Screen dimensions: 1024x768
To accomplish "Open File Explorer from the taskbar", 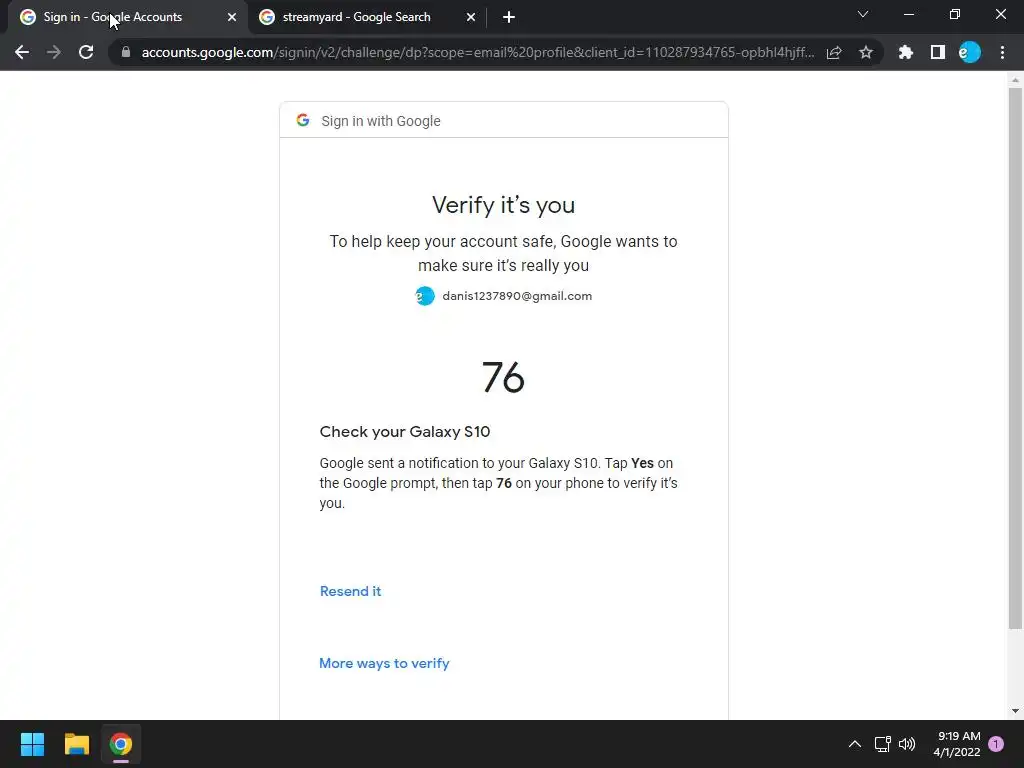I will (76, 744).
